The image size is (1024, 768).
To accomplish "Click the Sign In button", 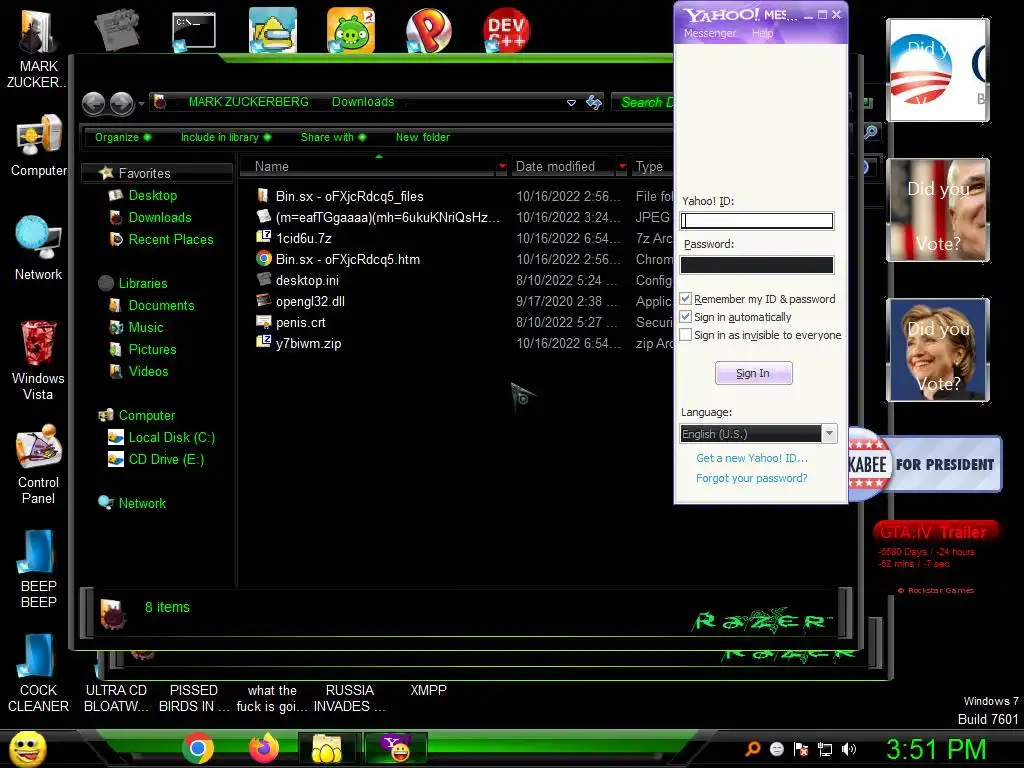I will tap(754, 373).
